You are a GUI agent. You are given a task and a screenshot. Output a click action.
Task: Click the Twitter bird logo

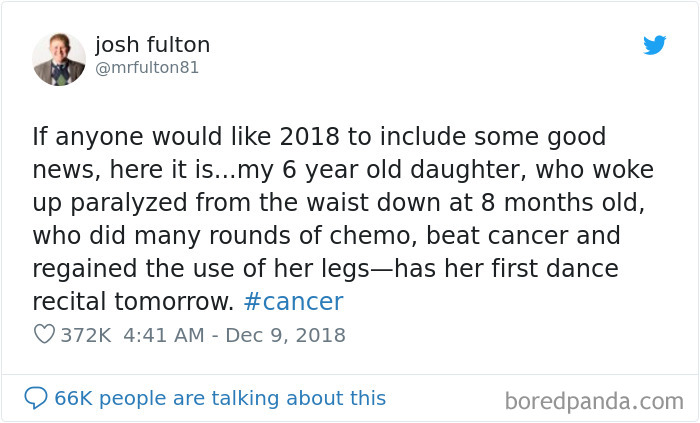(x=654, y=46)
